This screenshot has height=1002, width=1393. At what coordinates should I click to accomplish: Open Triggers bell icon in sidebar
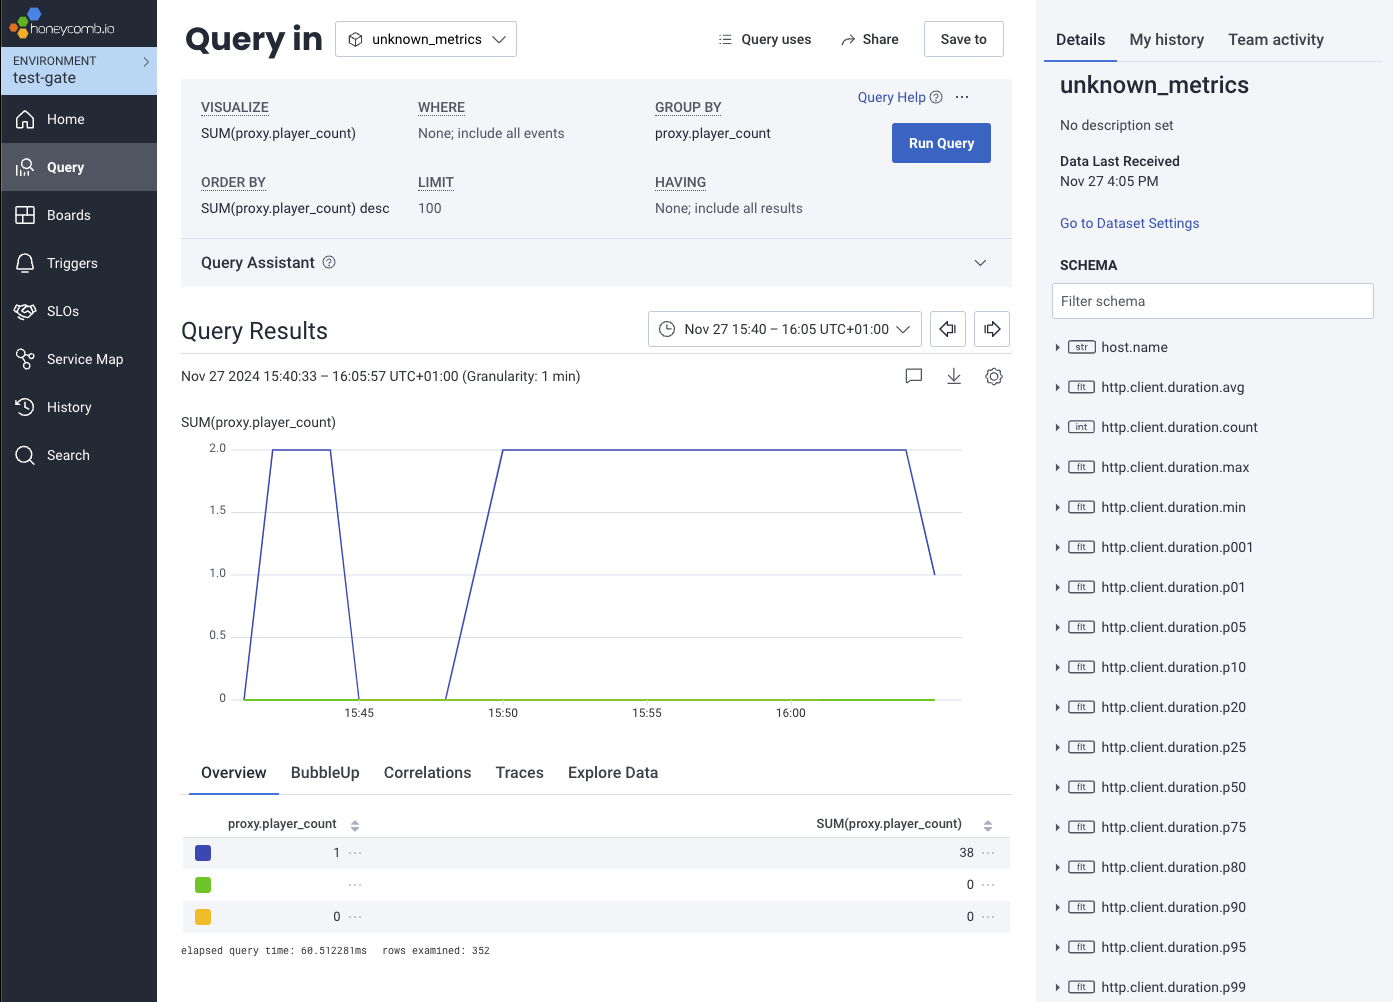point(26,263)
